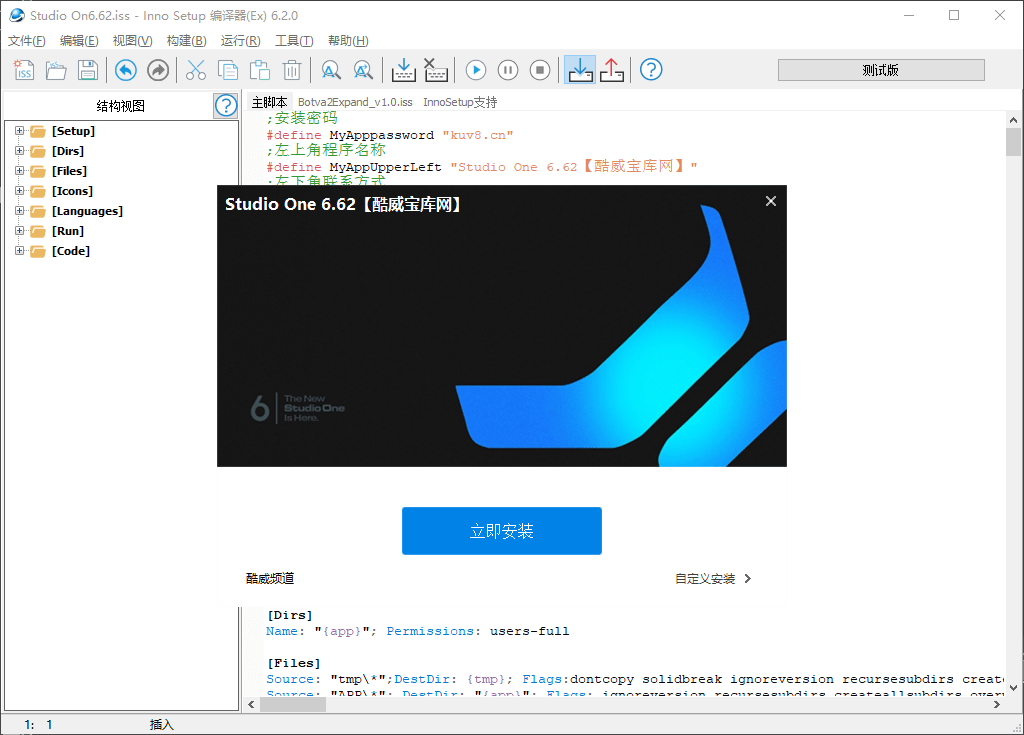Cut the selected text with scissors
Screen dimensions: 1024x735
(x=195, y=70)
